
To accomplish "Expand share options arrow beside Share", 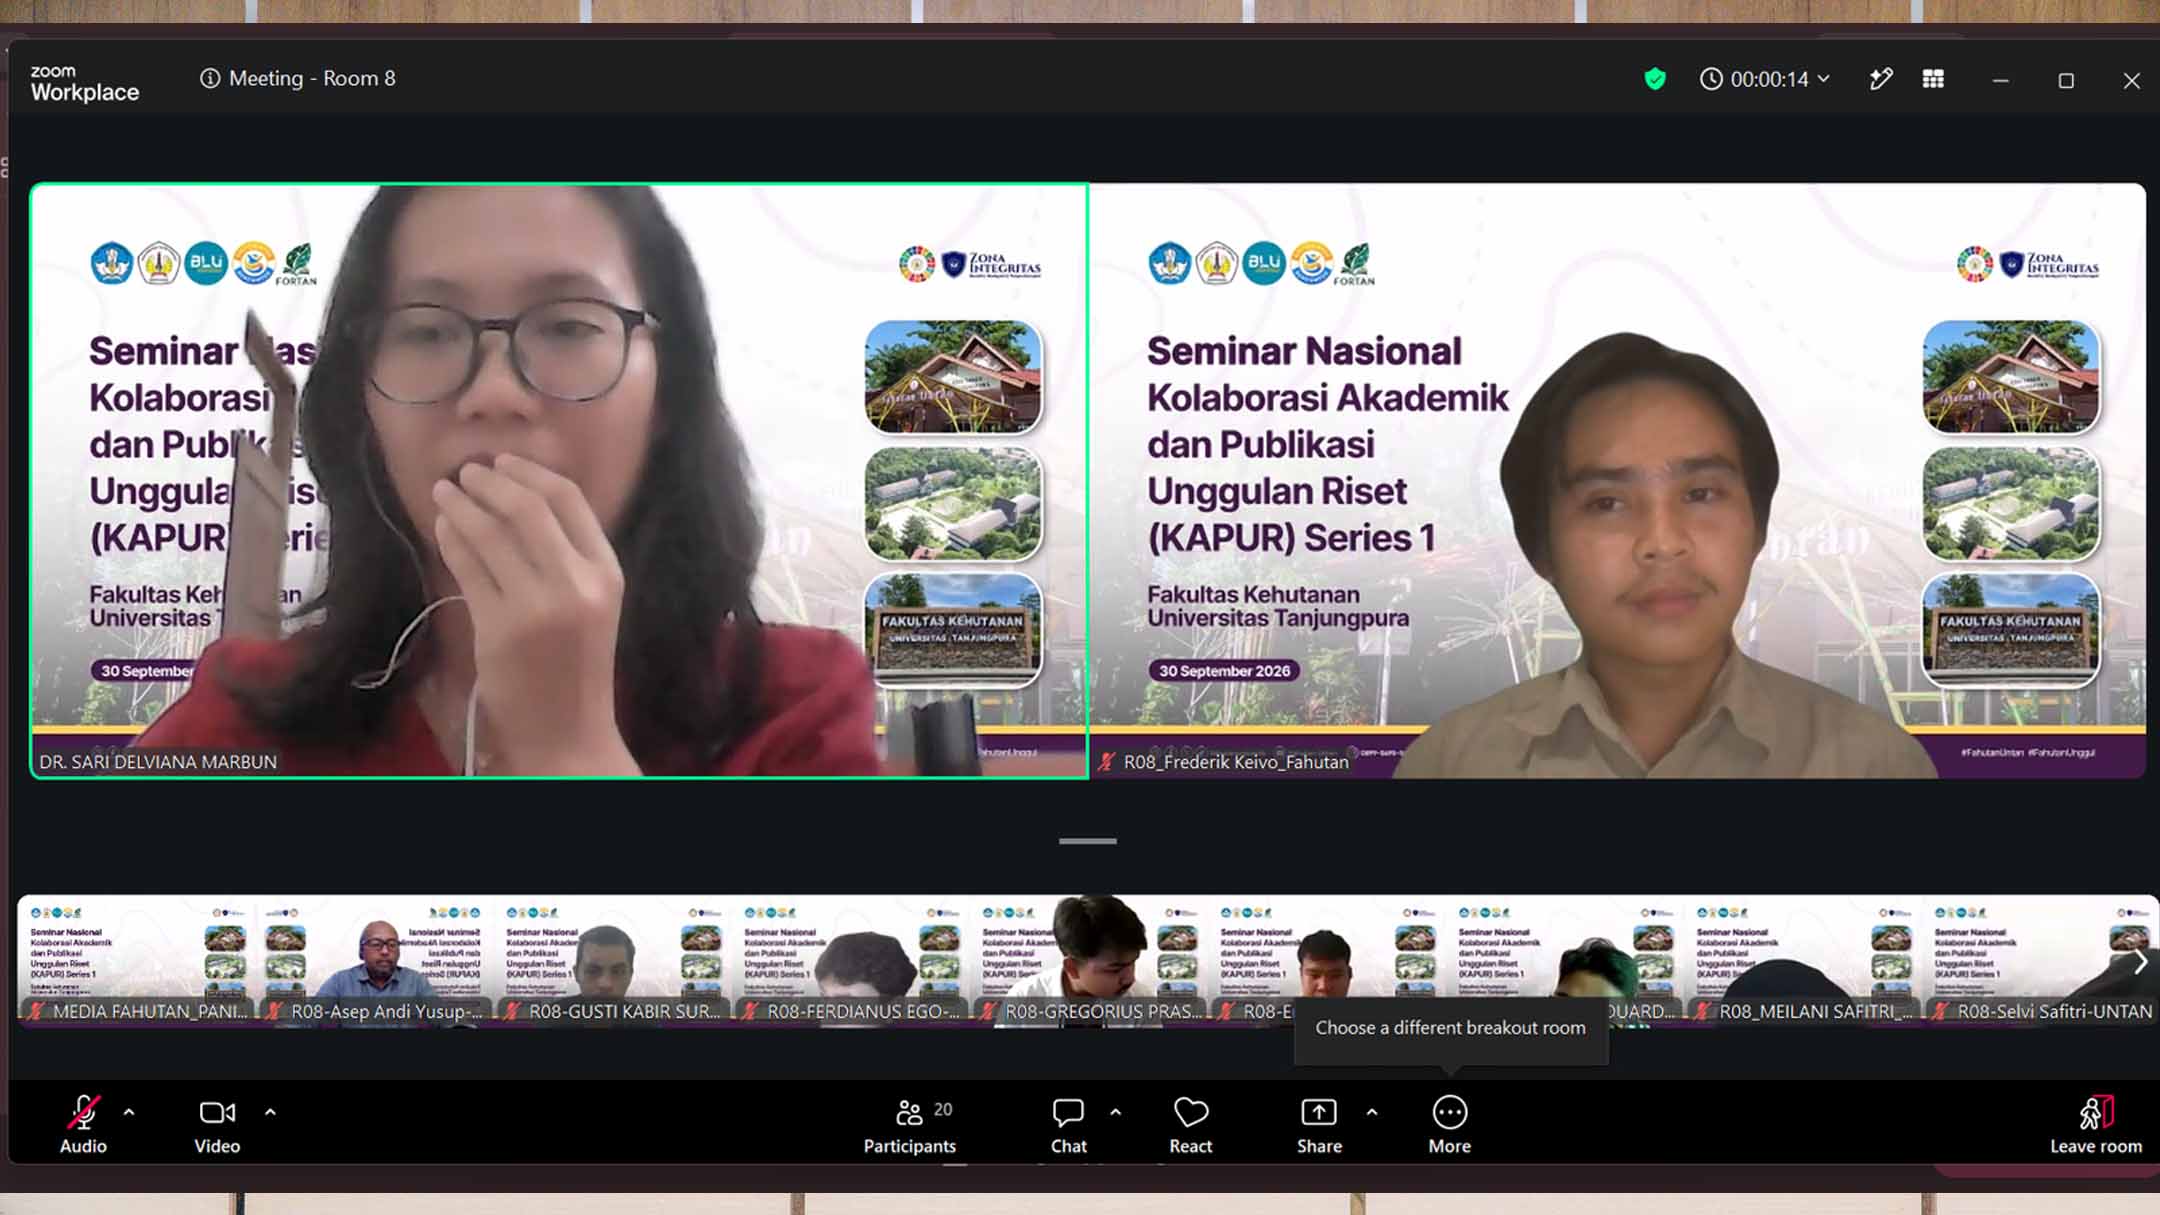I will coord(1372,1112).
